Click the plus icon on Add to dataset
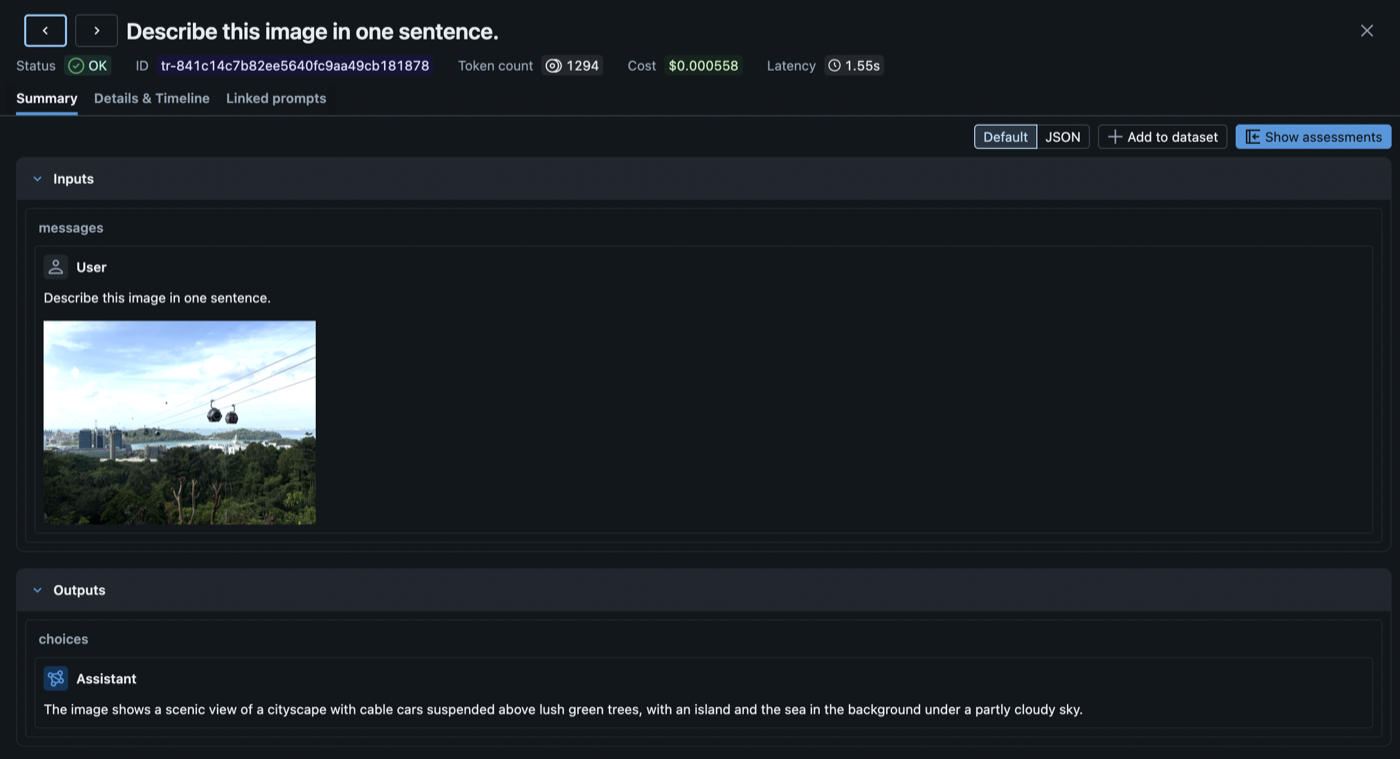 pos(1114,137)
